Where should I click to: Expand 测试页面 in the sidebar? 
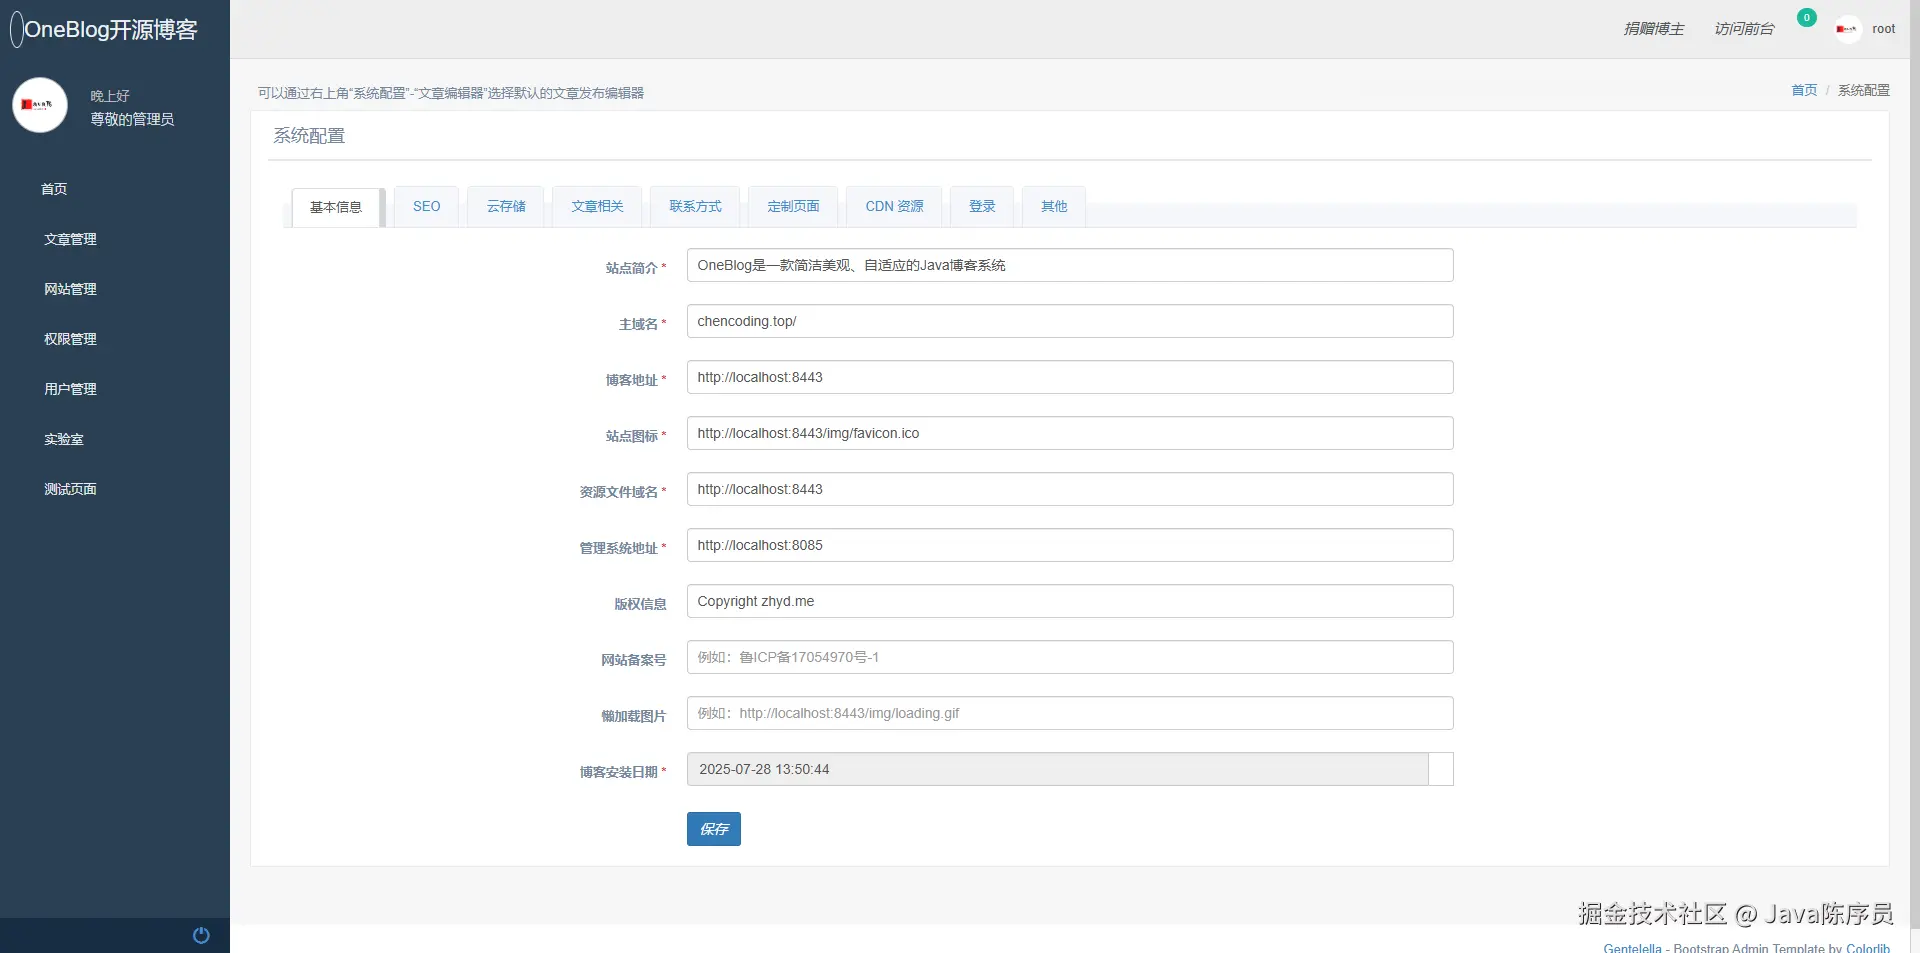[70, 489]
